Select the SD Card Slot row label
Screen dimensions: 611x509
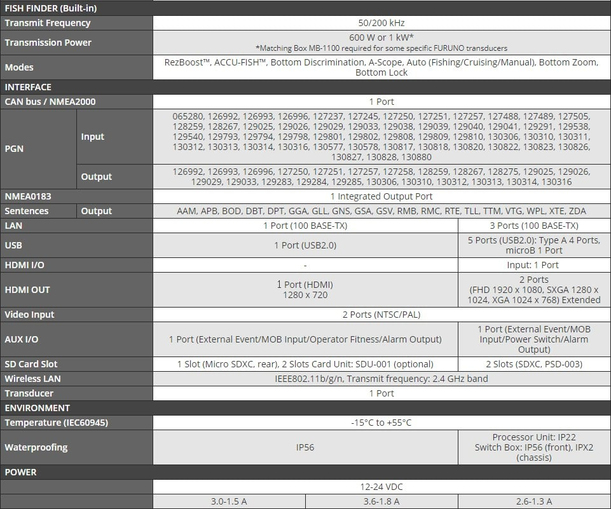click(x=39, y=365)
